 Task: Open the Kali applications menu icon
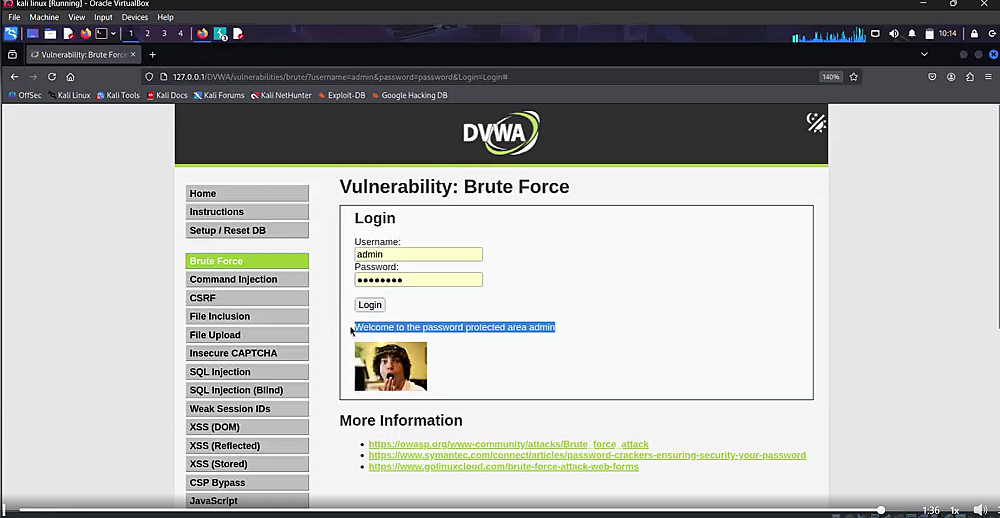[x=11, y=34]
